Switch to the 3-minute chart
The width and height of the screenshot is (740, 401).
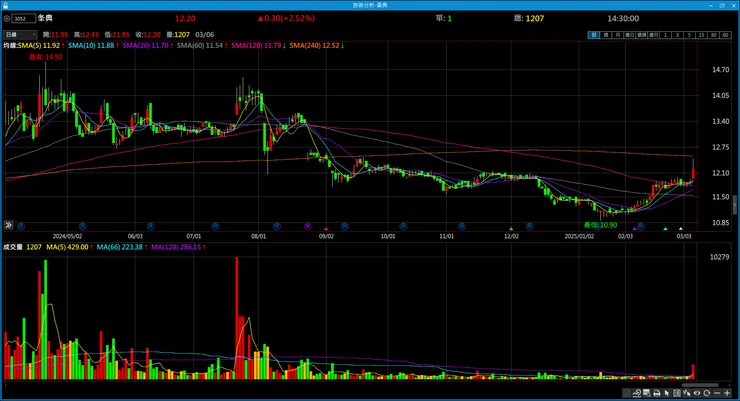click(677, 35)
